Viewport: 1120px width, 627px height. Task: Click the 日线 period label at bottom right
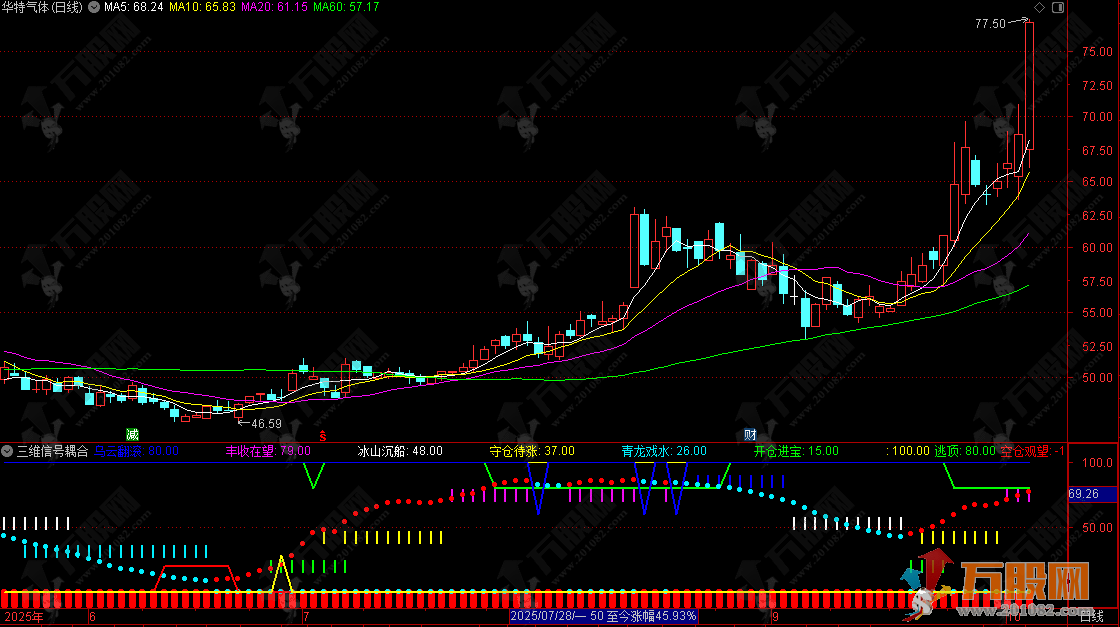1091,617
